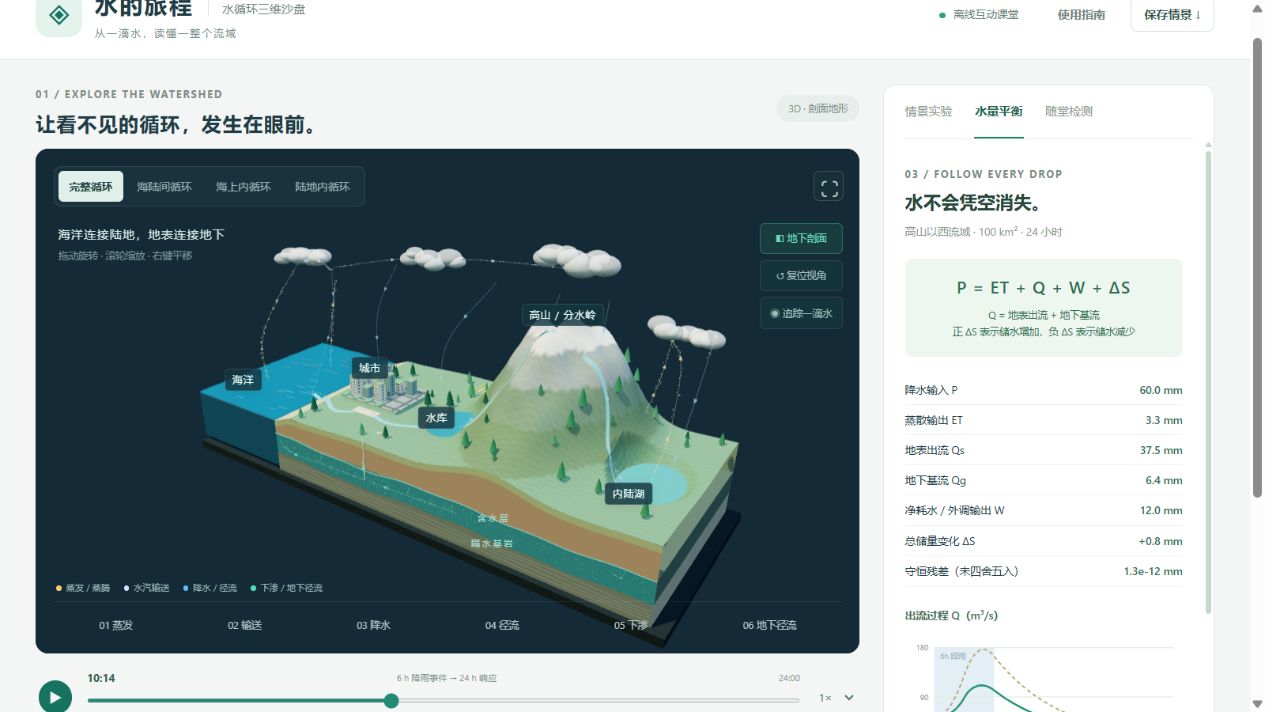Select the 内陆湖 label in the scene

[x=628, y=493]
